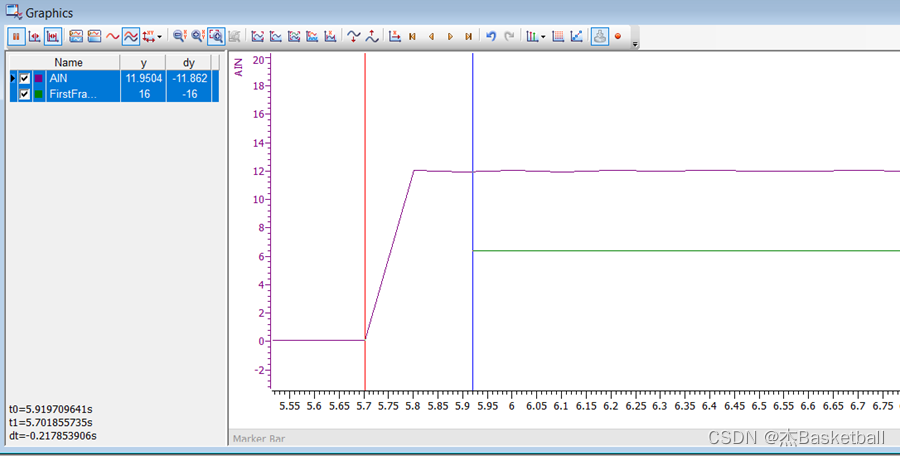Click the fit icon with blue bars
Viewport: 900px width, 456px height.
point(312,36)
